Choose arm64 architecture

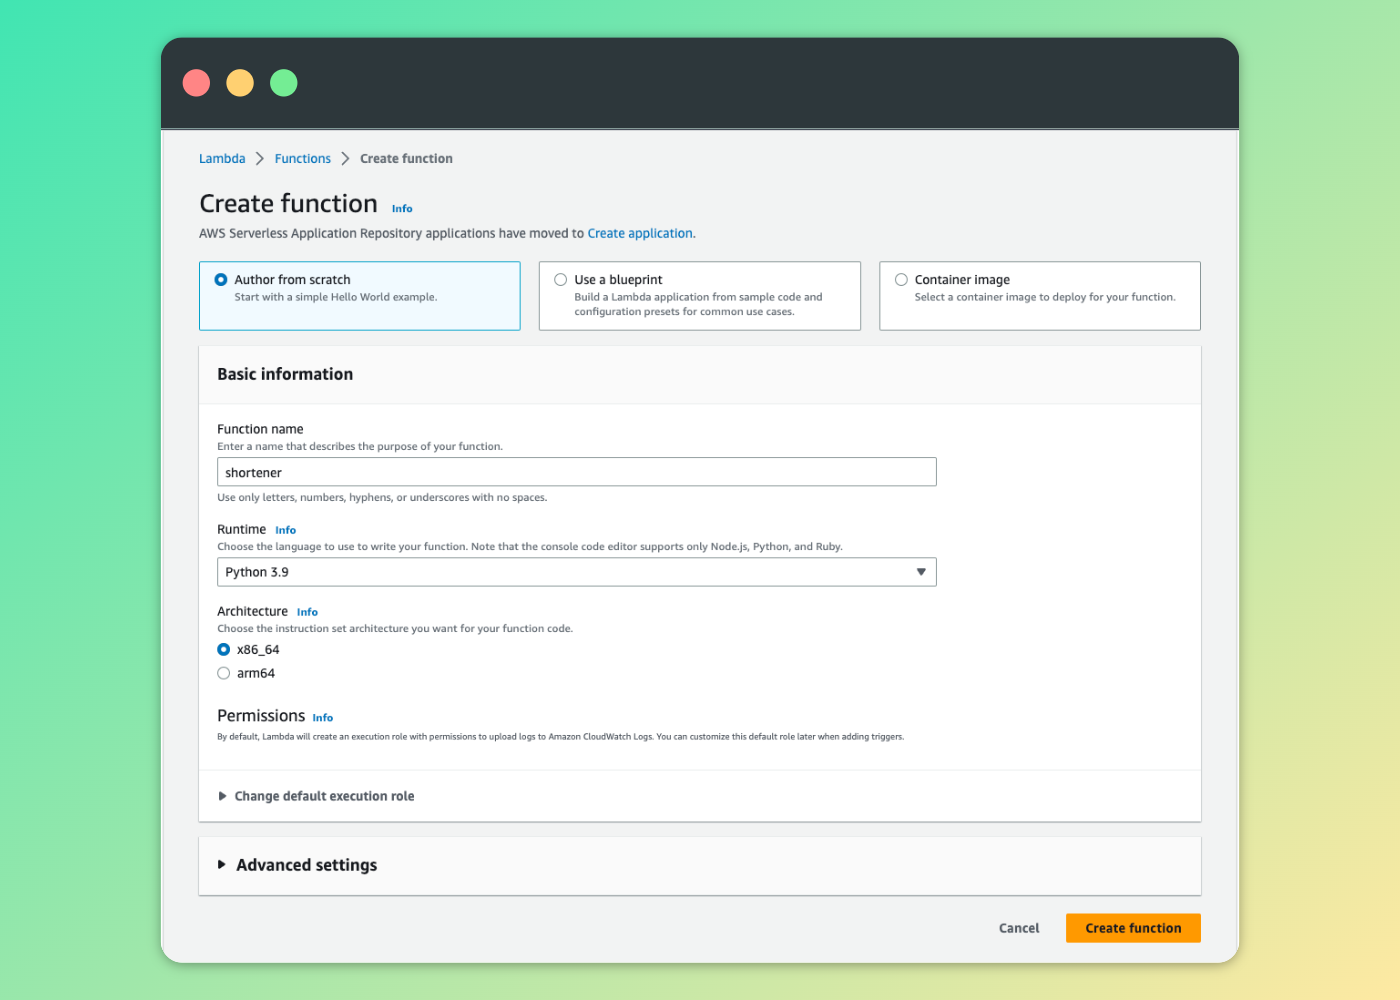(x=224, y=674)
